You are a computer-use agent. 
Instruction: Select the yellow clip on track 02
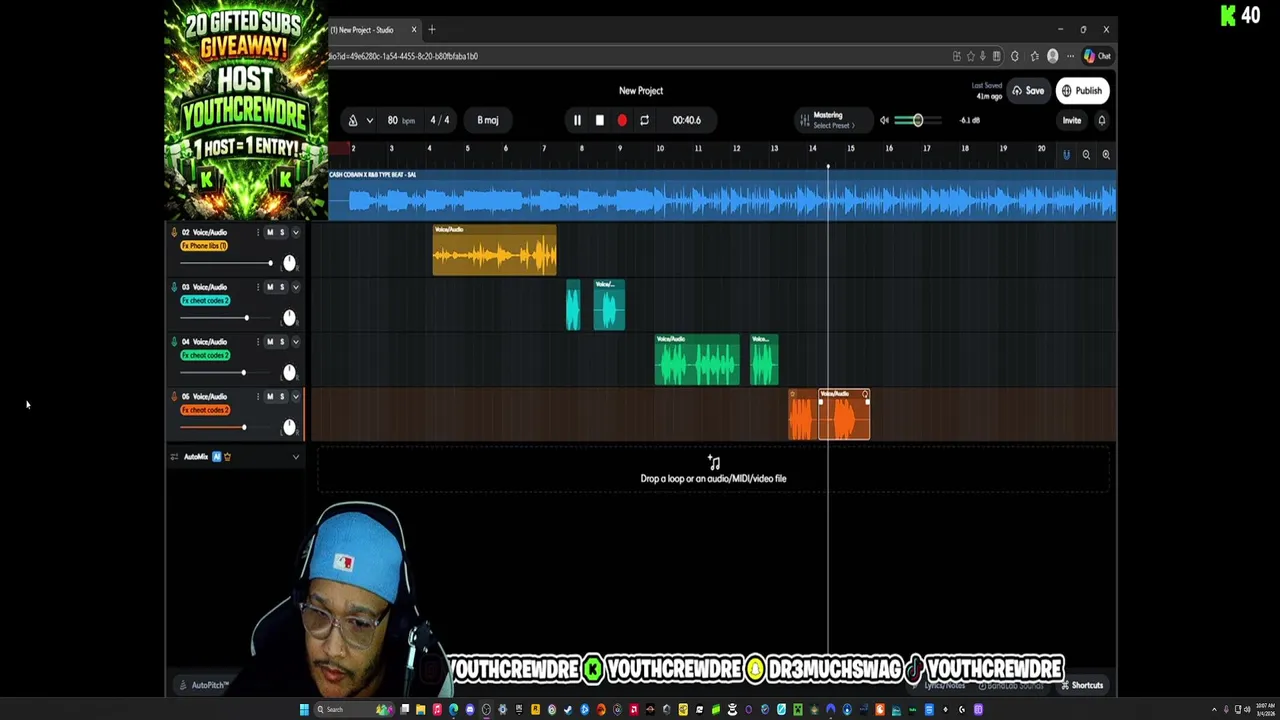[494, 250]
